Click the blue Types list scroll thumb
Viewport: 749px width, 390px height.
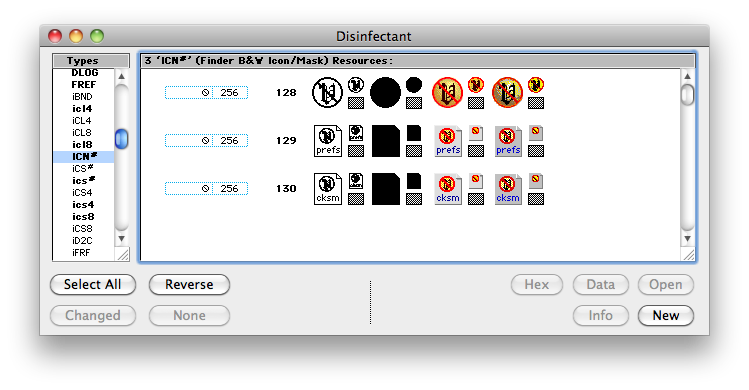pyautogui.click(x=122, y=139)
